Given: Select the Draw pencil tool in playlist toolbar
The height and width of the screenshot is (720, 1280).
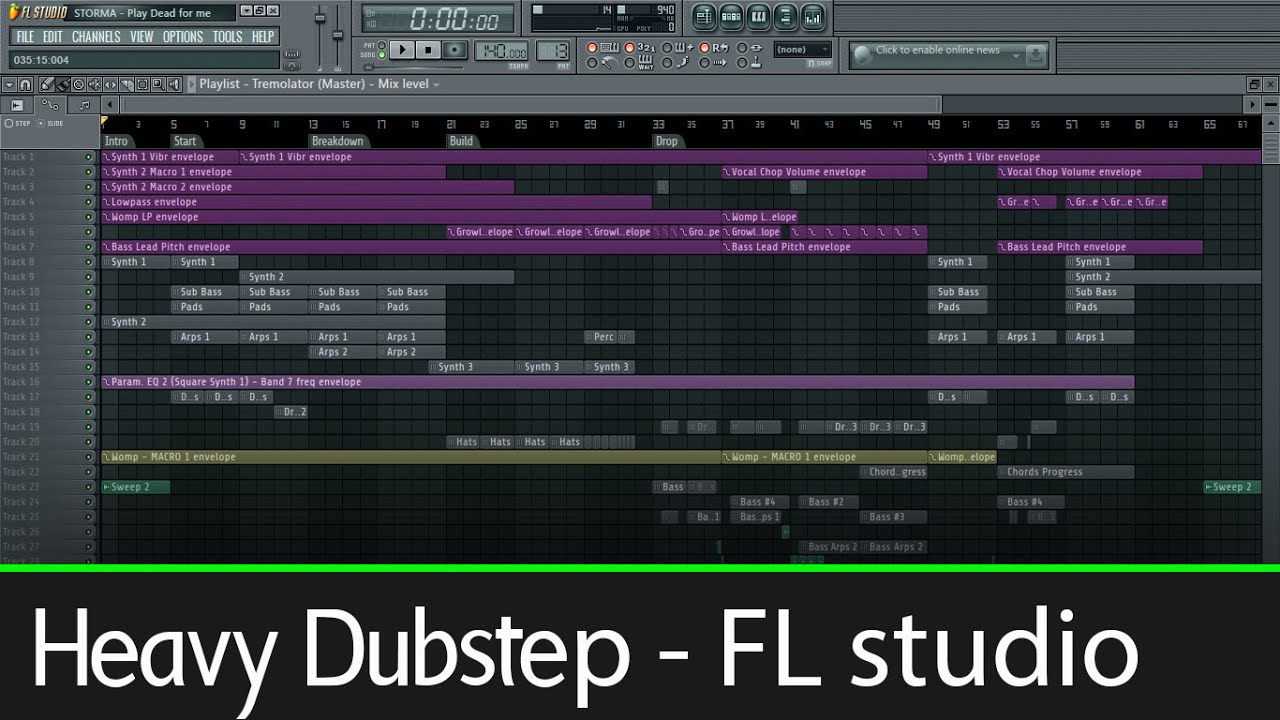Looking at the screenshot, I should tap(47, 85).
